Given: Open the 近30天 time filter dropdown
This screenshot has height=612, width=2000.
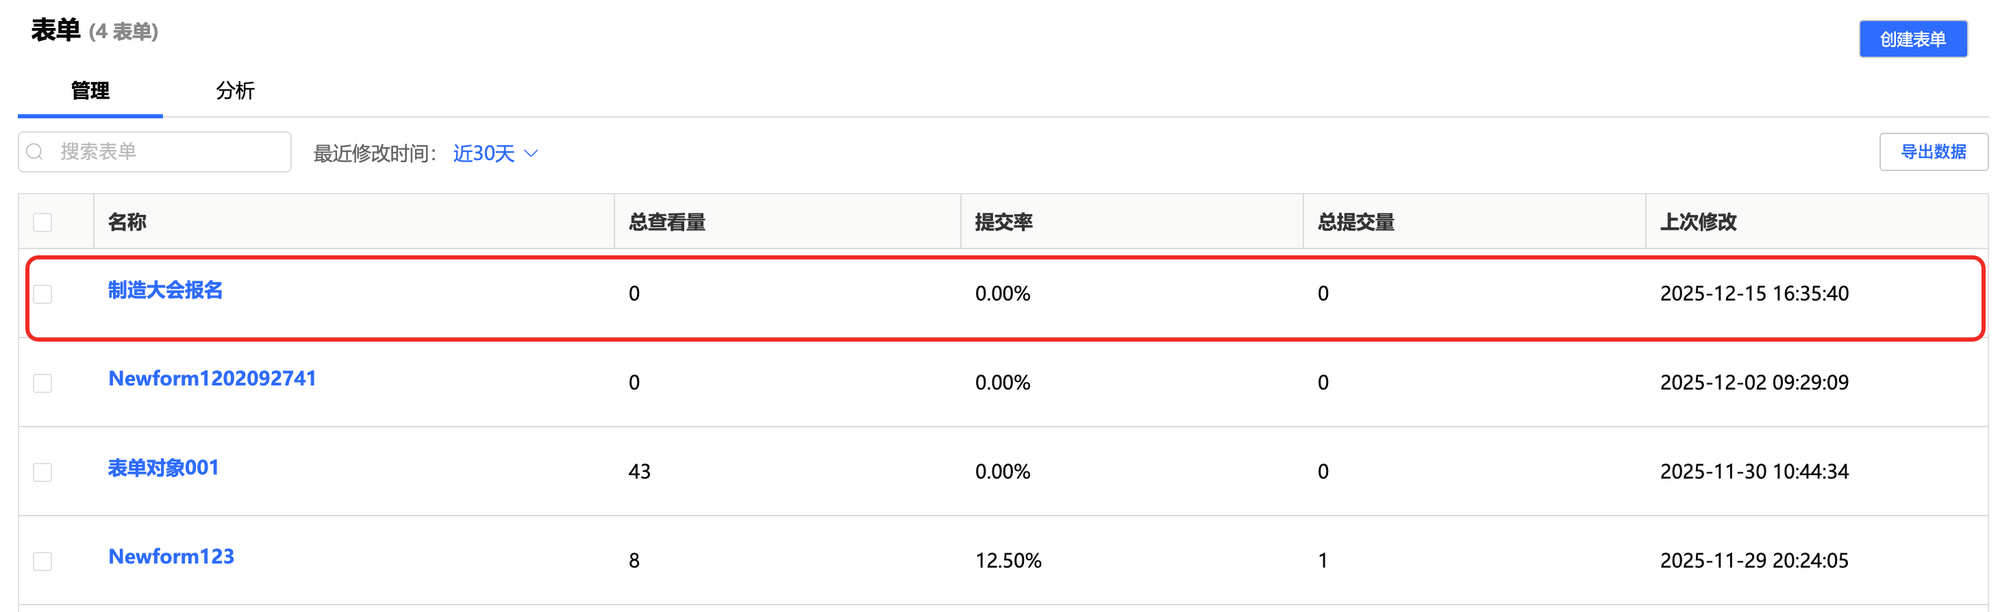Looking at the screenshot, I should [484, 153].
